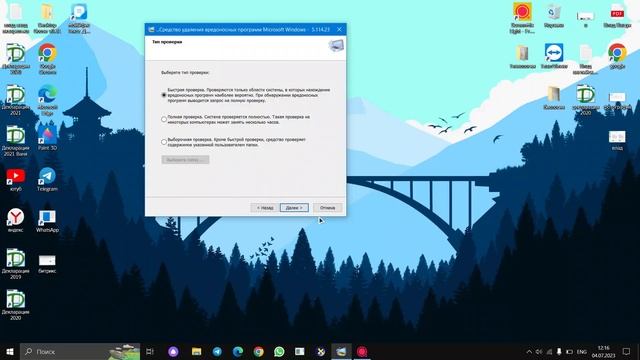The height and width of the screenshot is (360, 640).
Task: Open Telegram desktop shortcut
Action: (47, 180)
